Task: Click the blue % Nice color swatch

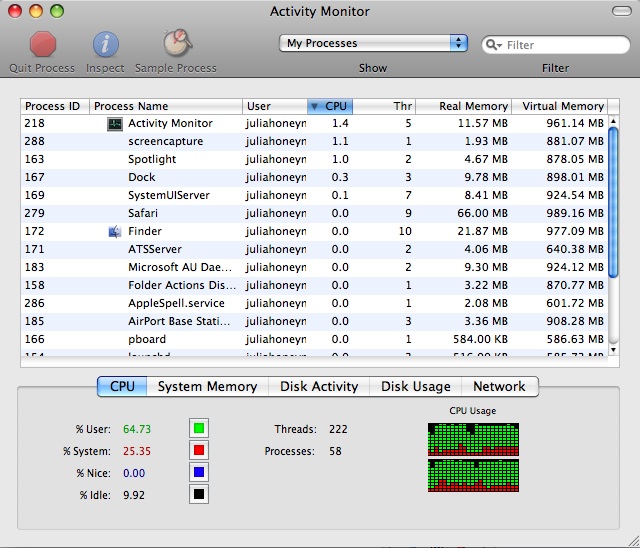Action: (199, 473)
